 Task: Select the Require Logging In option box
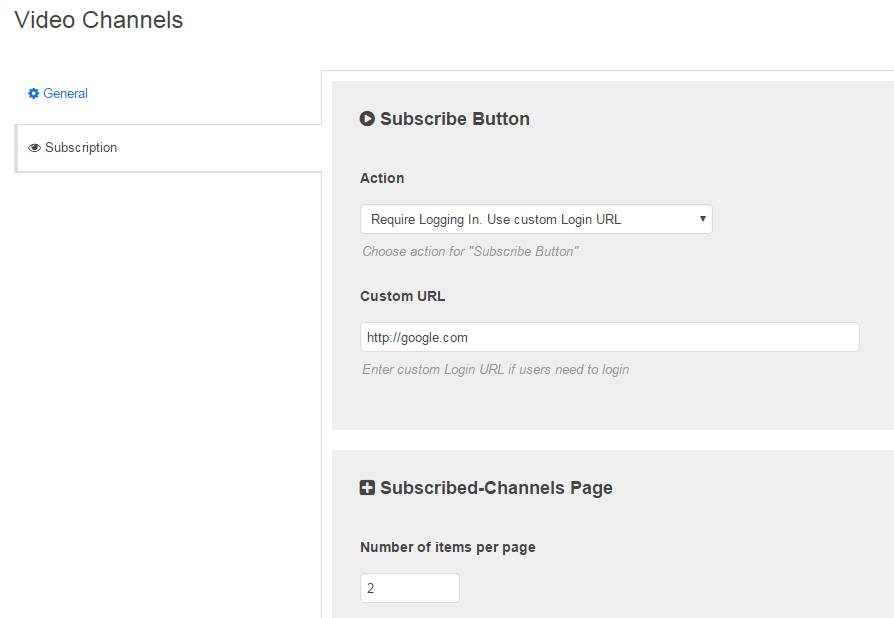[535, 219]
